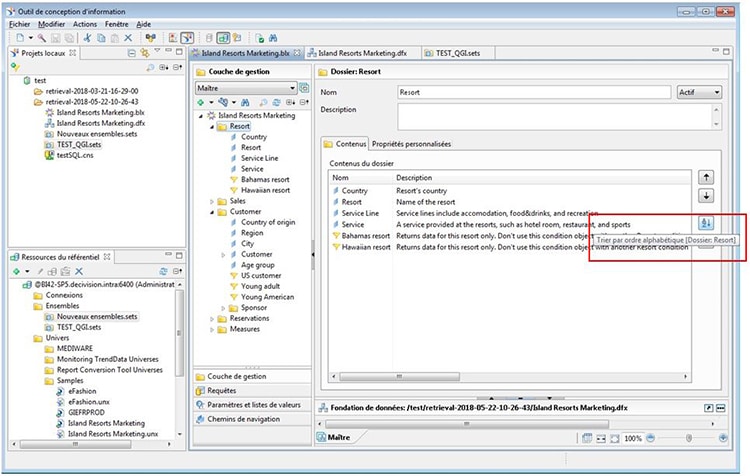Collapse the Resort folder in tree
750x476 pixels.
pos(211,126)
